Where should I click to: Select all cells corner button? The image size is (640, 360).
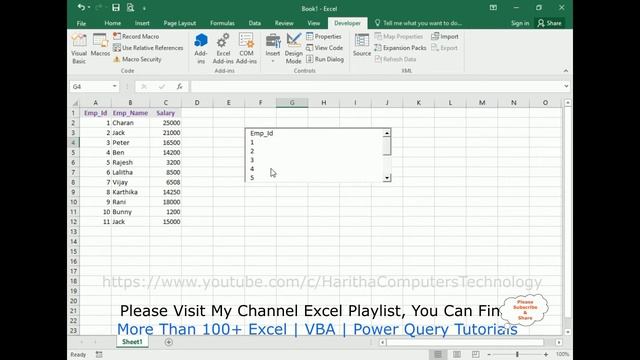75,102
